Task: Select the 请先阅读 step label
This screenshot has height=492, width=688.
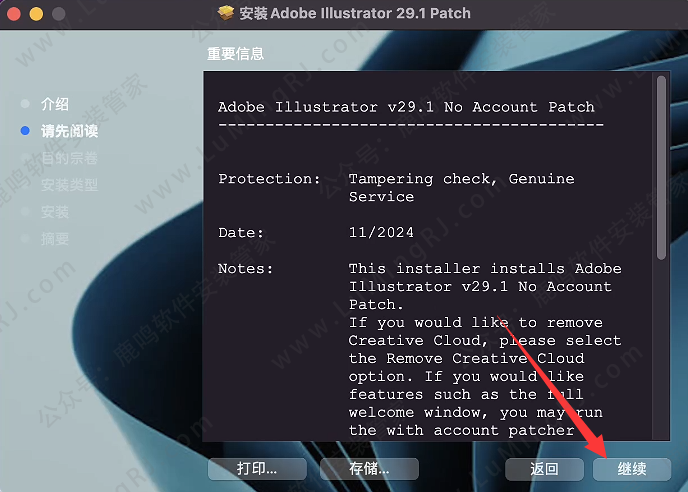Action: point(69,131)
